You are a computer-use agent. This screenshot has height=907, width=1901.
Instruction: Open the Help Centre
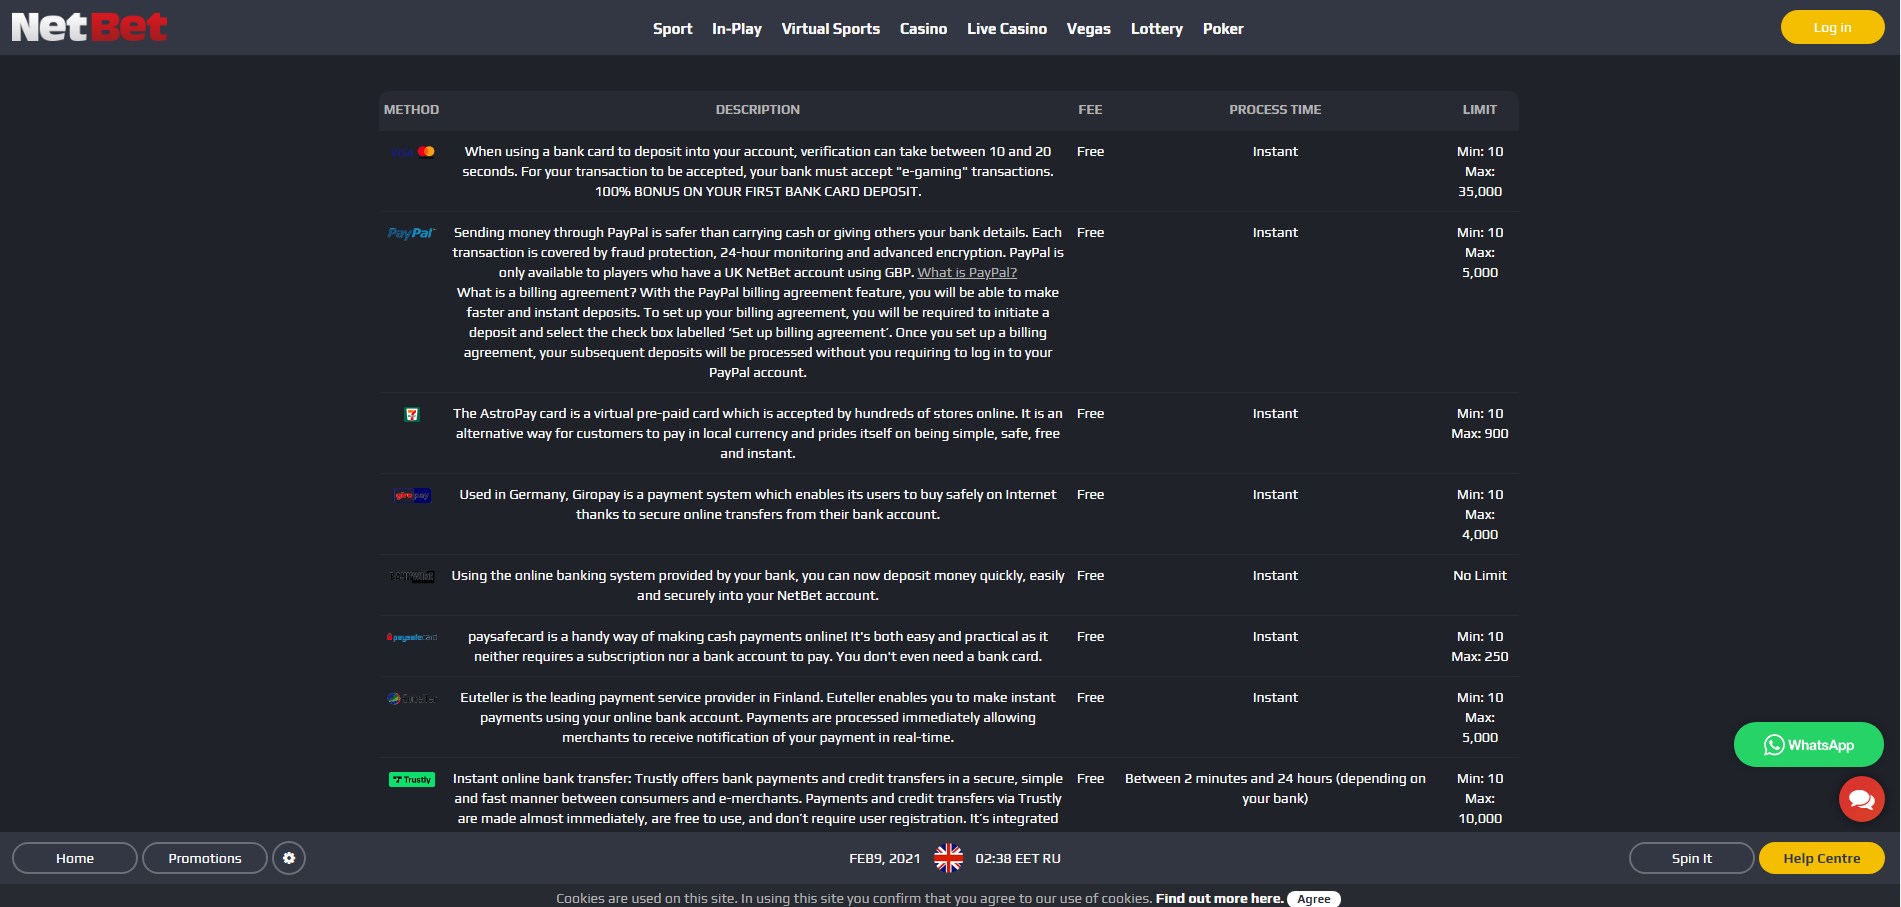1822,858
